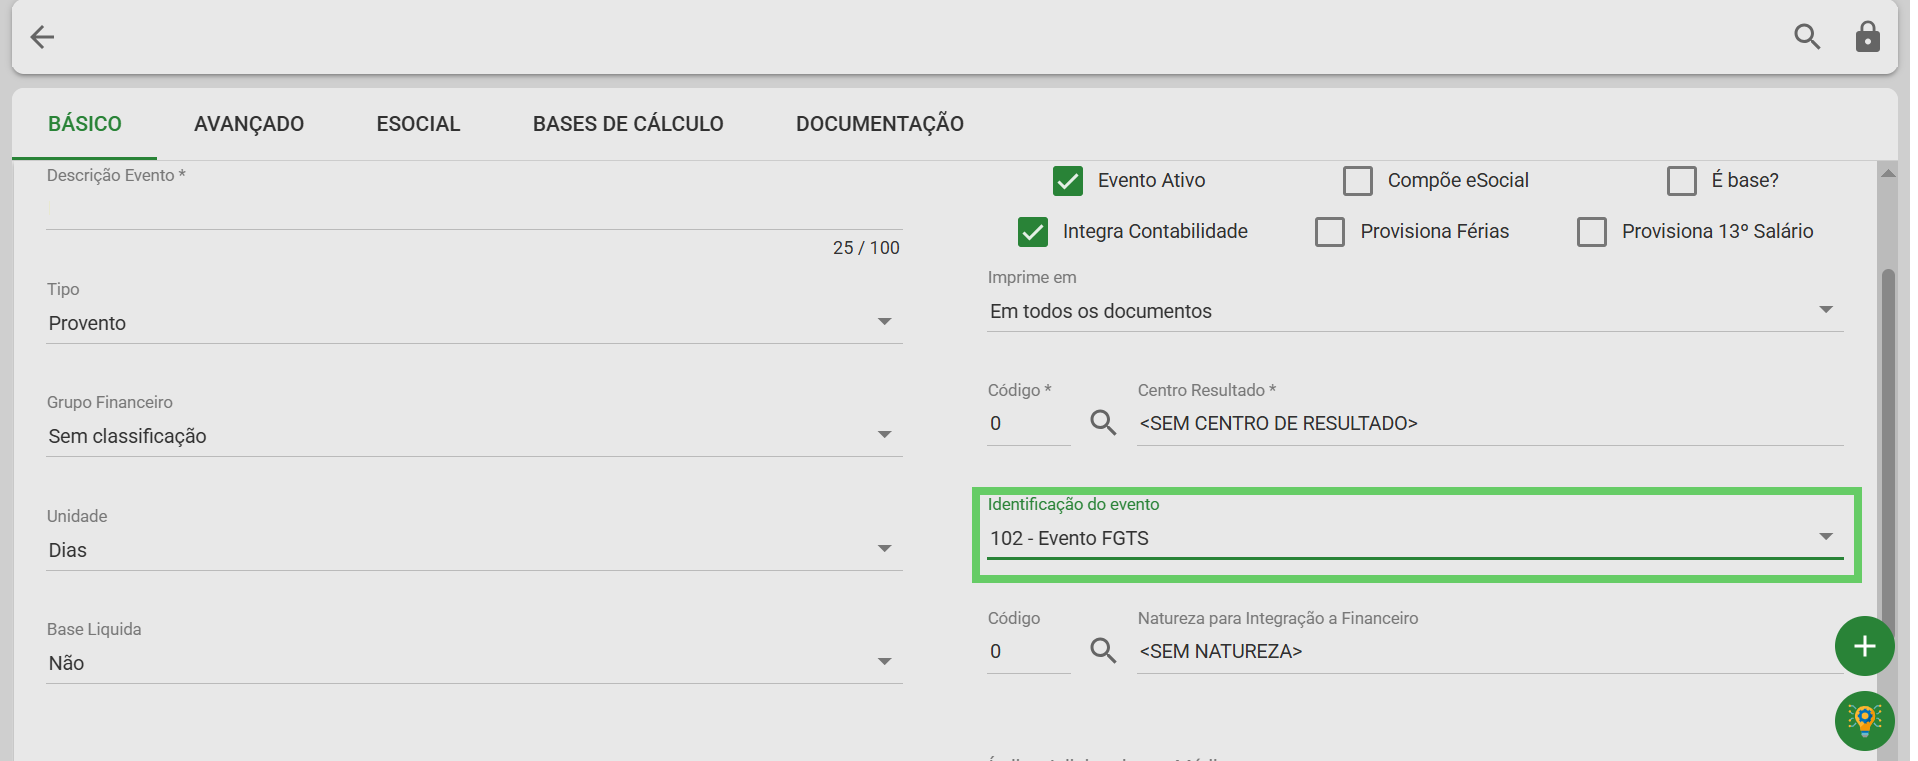
Task: Click the padlock icon in header
Action: [1867, 37]
